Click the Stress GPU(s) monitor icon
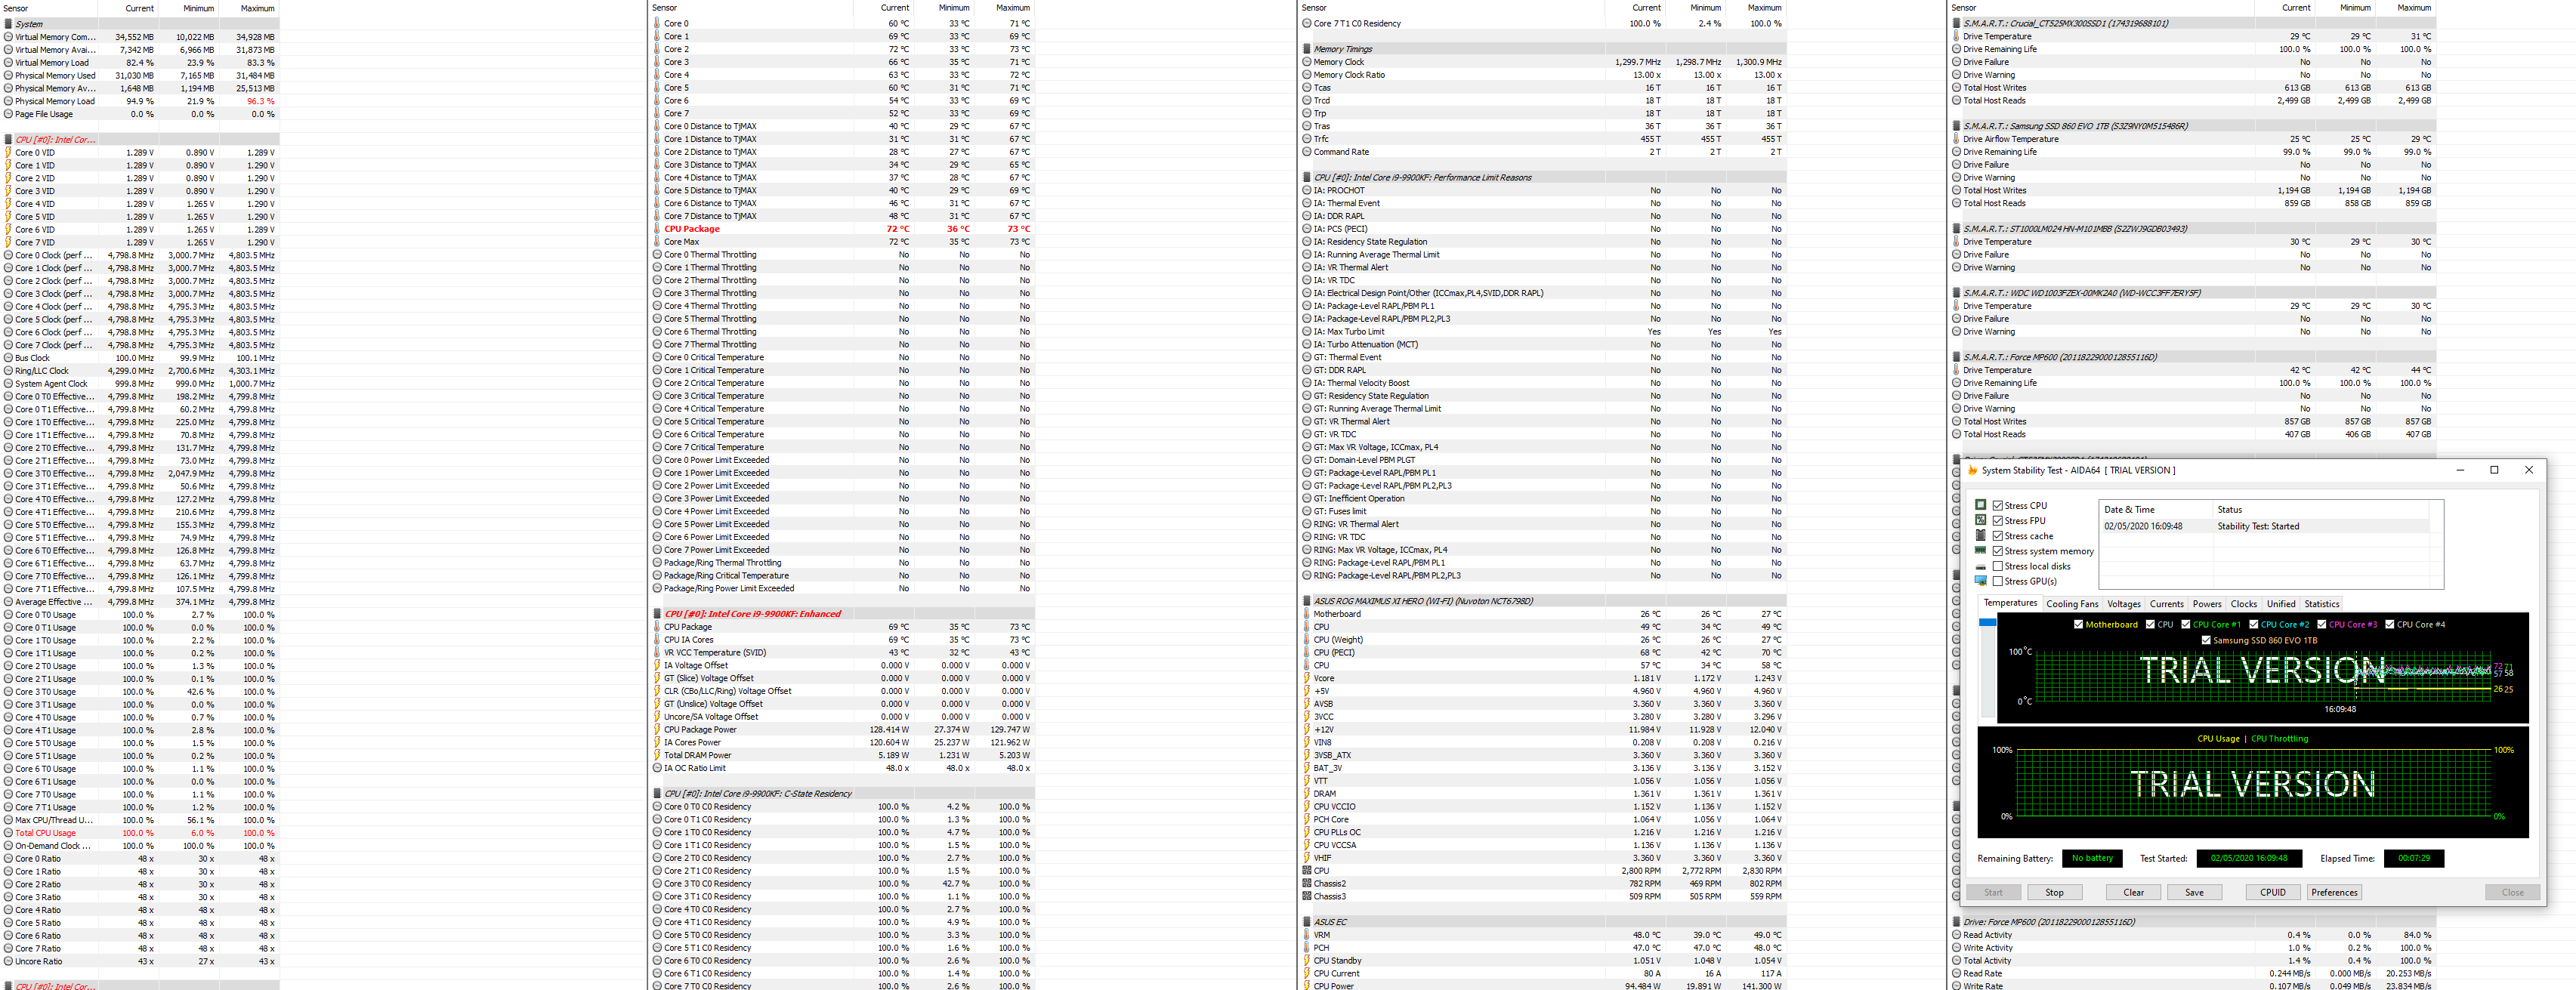This screenshot has height=990, width=2576. tap(1980, 581)
